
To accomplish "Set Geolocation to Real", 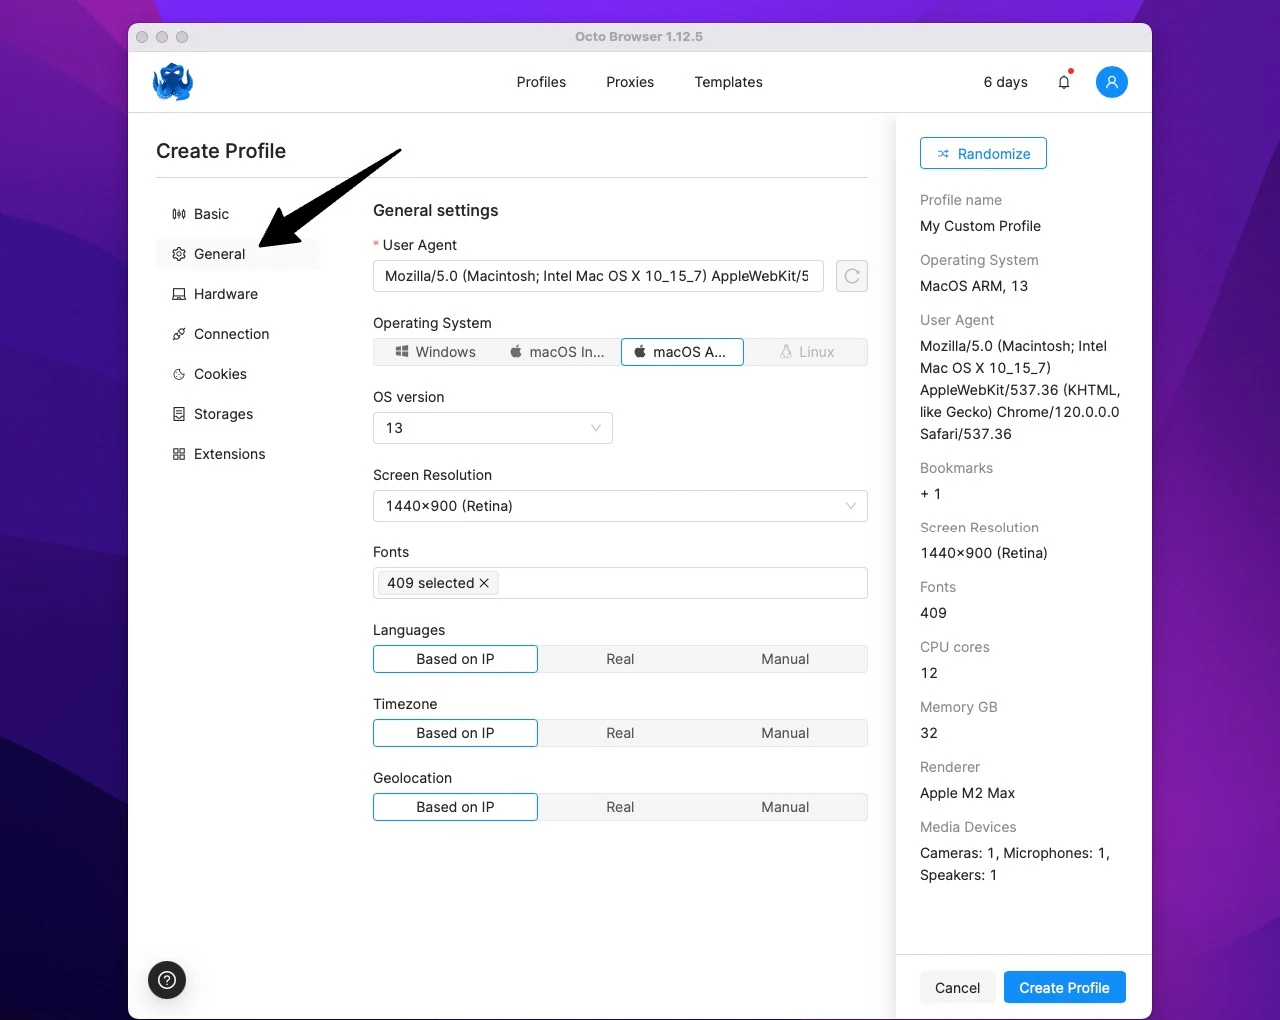I will click(620, 807).
